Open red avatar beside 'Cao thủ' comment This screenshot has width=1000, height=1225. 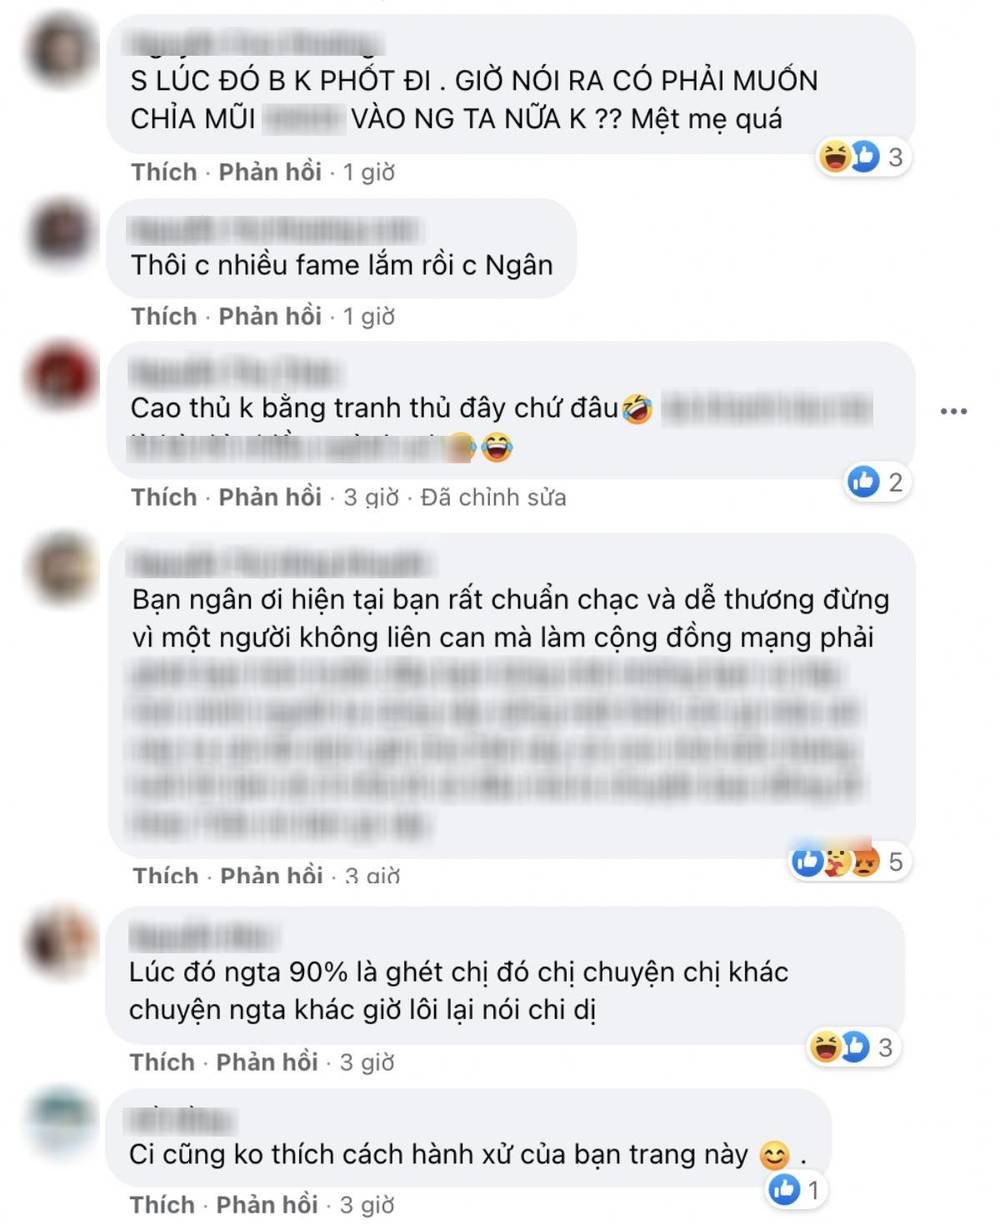click(x=61, y=377)
